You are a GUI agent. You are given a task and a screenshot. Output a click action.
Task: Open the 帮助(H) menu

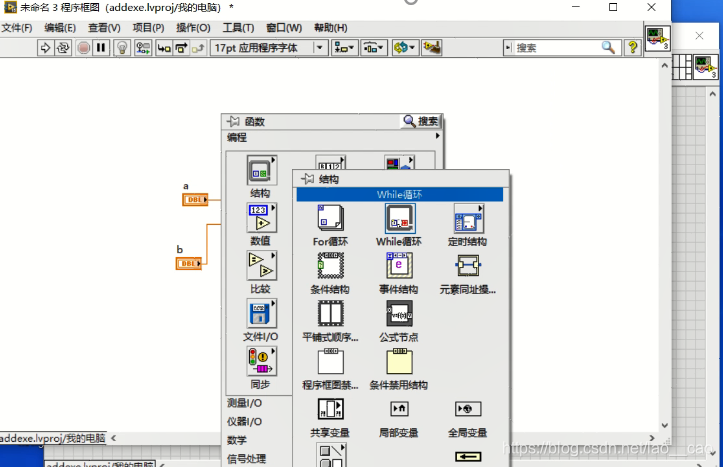[x=331, y=28]
